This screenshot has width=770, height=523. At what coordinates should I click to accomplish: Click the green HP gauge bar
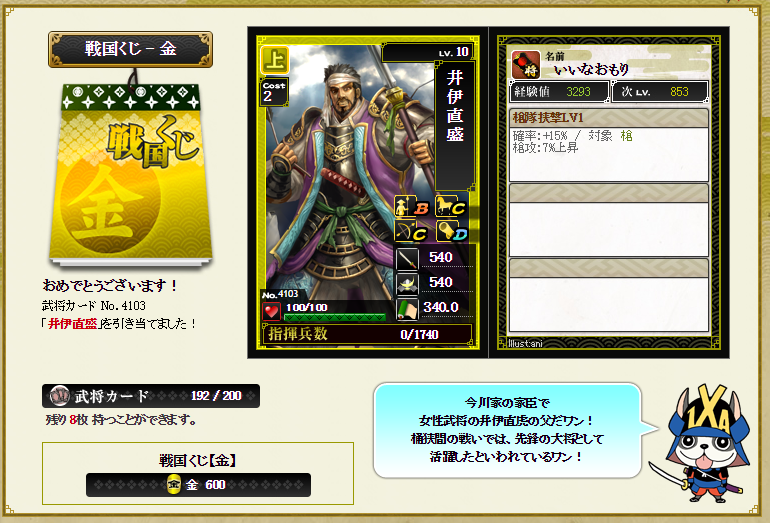pyautogui.click(x=335, y=317)
